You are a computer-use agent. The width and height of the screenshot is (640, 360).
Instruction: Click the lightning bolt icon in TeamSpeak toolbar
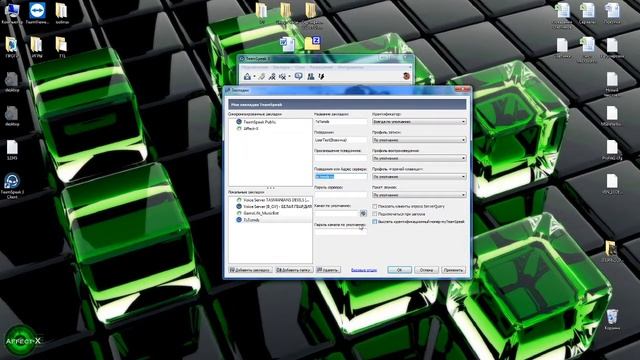pos(321,76)
